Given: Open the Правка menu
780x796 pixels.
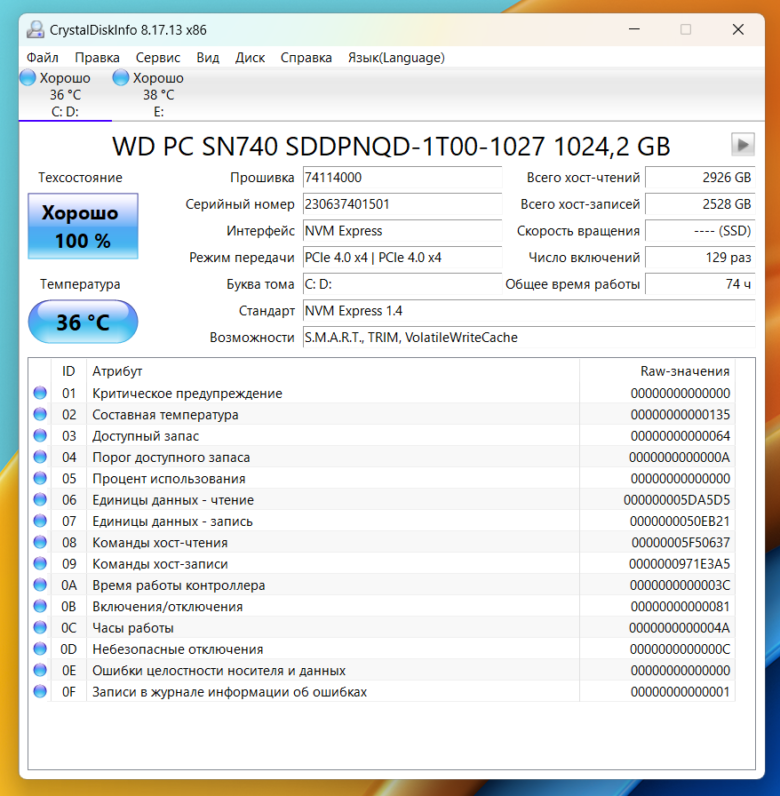Looking at the screenshot, I should click(x=97, y=58).
